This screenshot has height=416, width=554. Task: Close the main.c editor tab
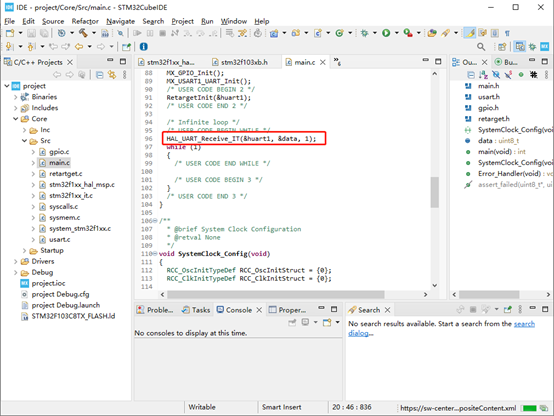click(323, 62)
